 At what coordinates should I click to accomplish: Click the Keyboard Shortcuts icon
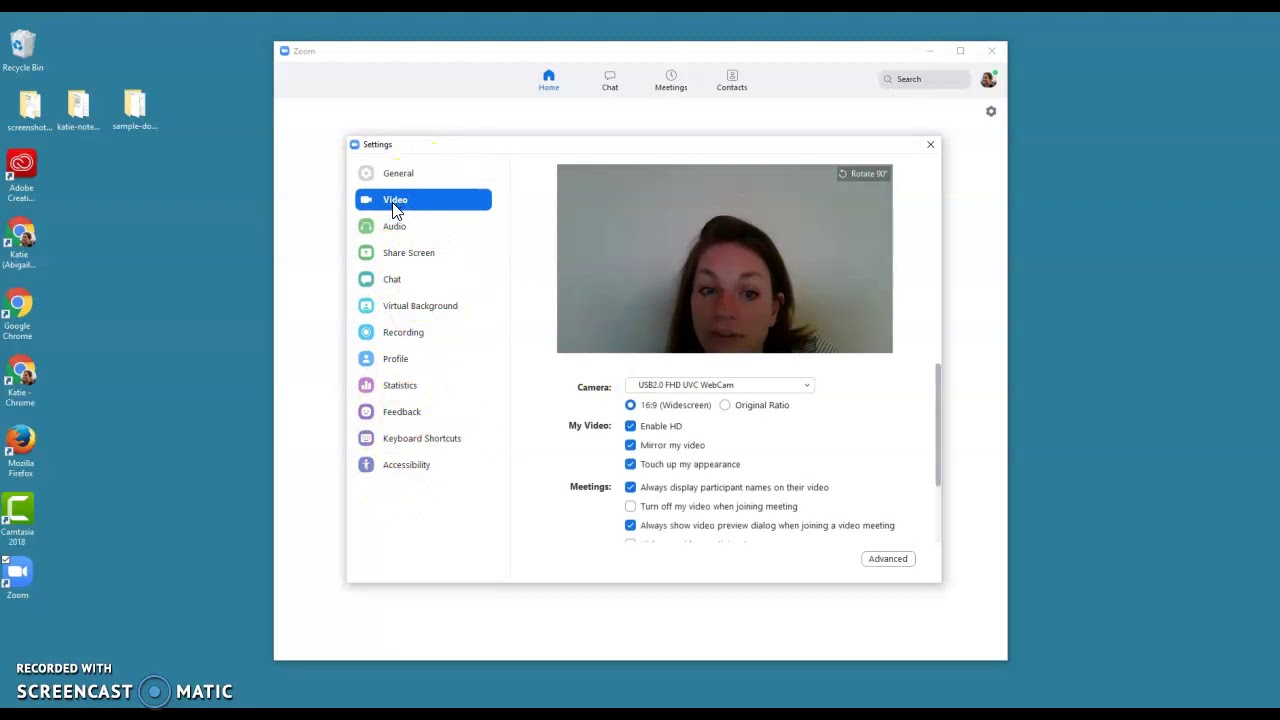(366, 438)
